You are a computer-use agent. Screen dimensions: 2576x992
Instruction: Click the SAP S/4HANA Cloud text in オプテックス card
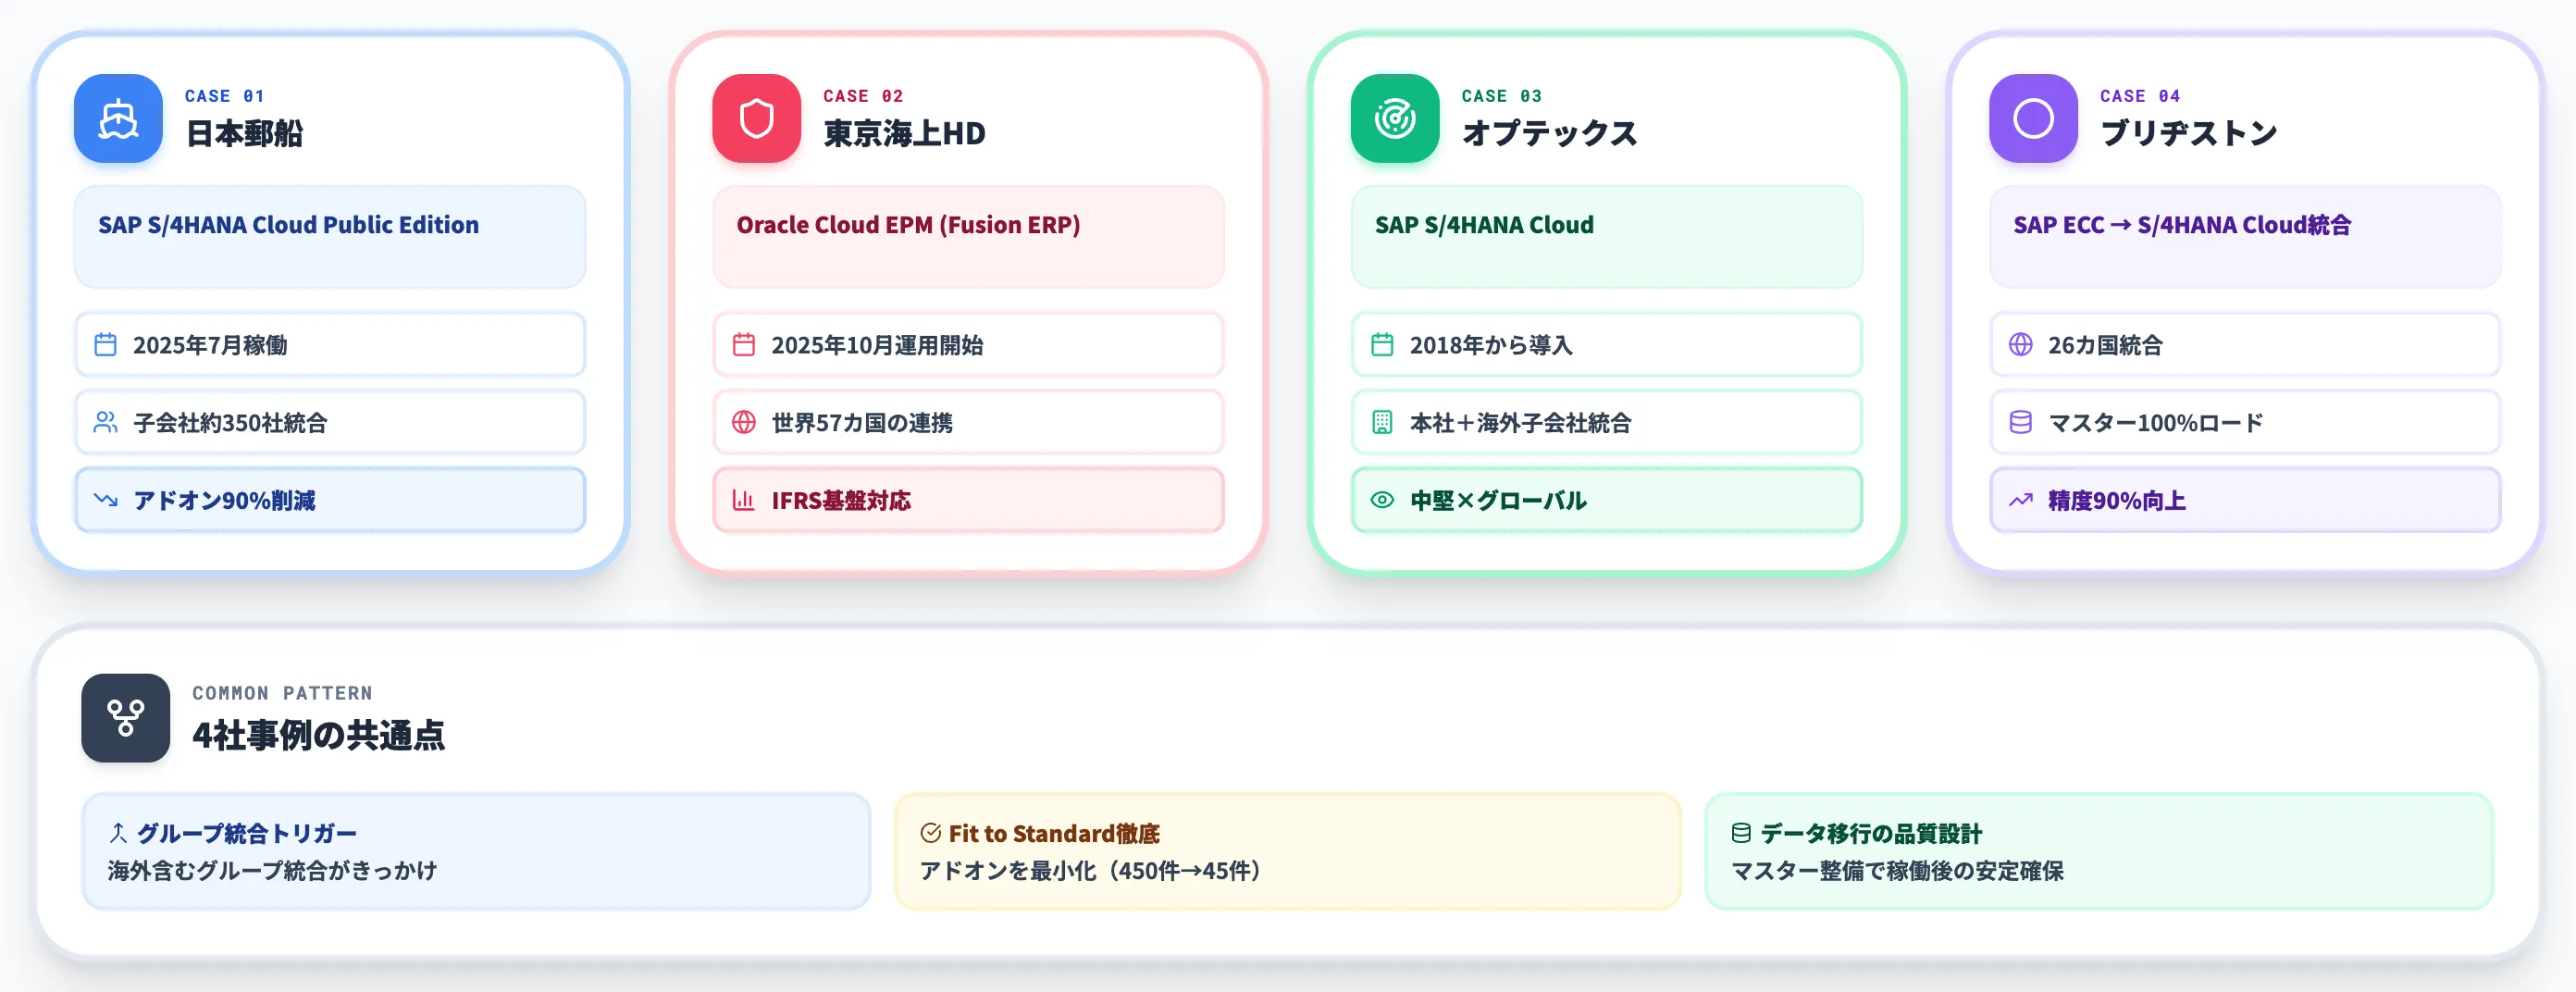tap(1484, 225)
